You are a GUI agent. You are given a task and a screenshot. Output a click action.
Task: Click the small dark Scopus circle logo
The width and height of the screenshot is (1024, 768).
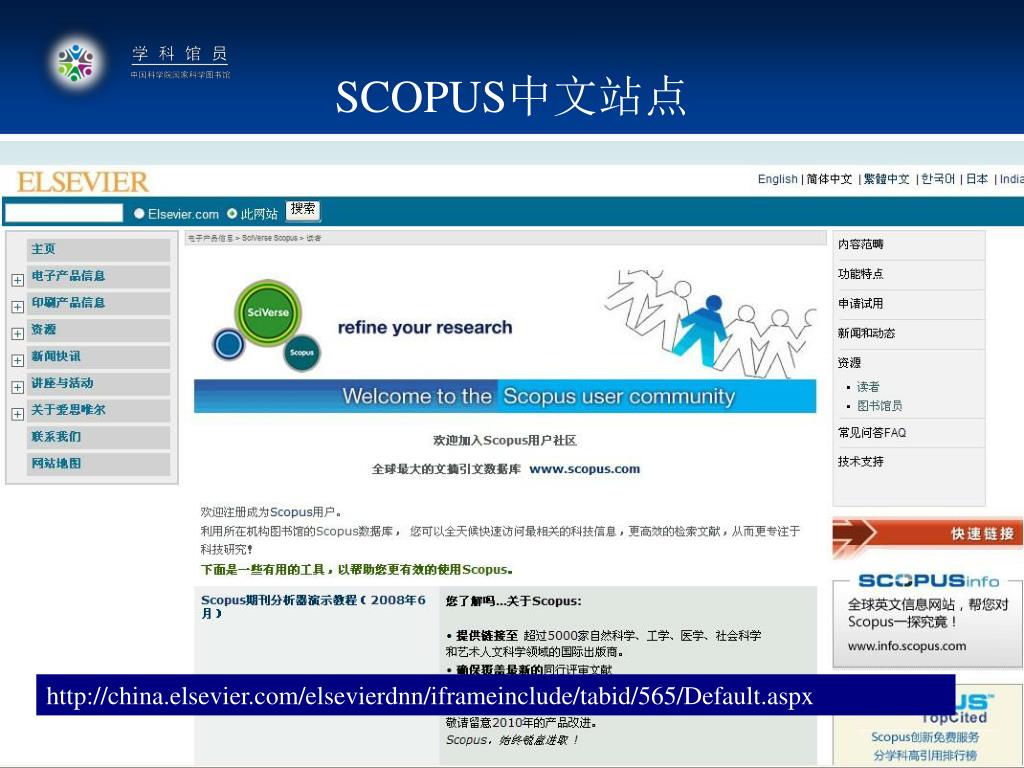pos(302,353)
